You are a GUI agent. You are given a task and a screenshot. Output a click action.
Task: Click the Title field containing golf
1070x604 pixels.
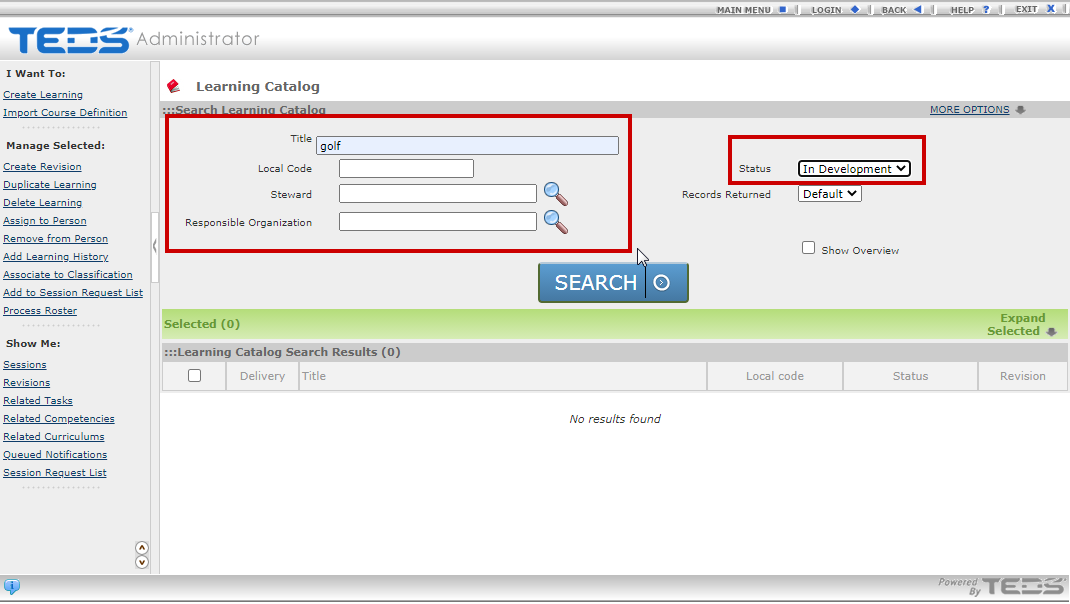pyautogui.click(x=467, y=145)
